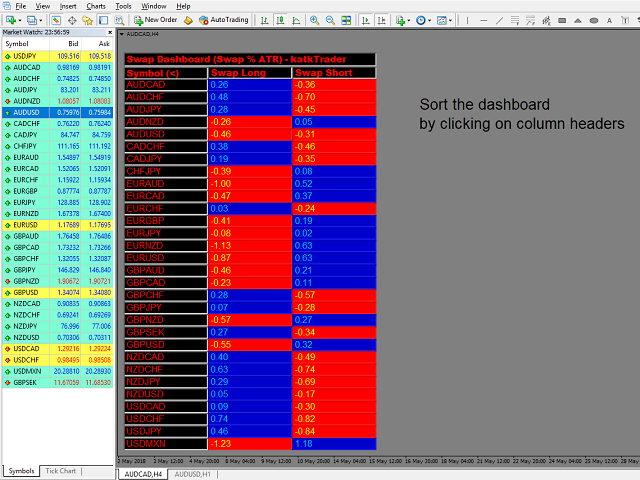Select the Andrews pitchfork tool
640x480 pixels.
[x=546, y=20]
